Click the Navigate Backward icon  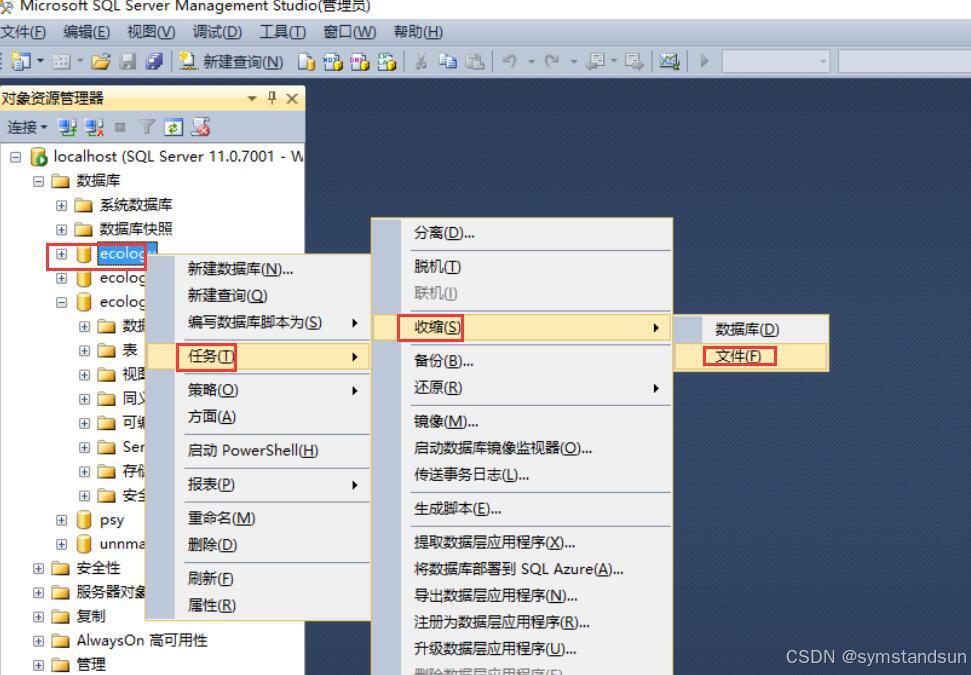pyautogui.click(x=595, y=61)
